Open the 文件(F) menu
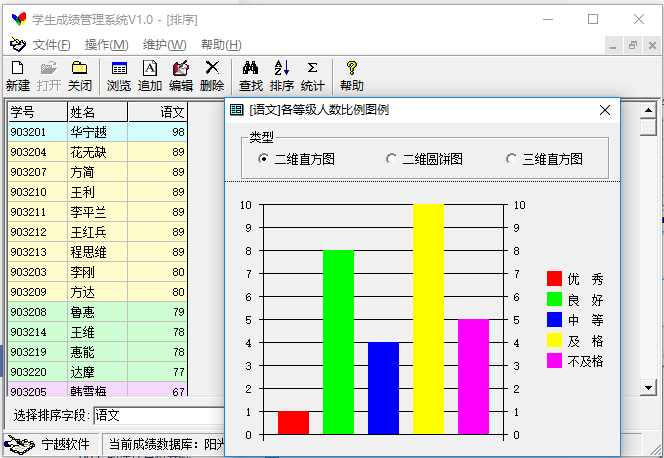This screenshot has width=664, height=458. [51, 44]
